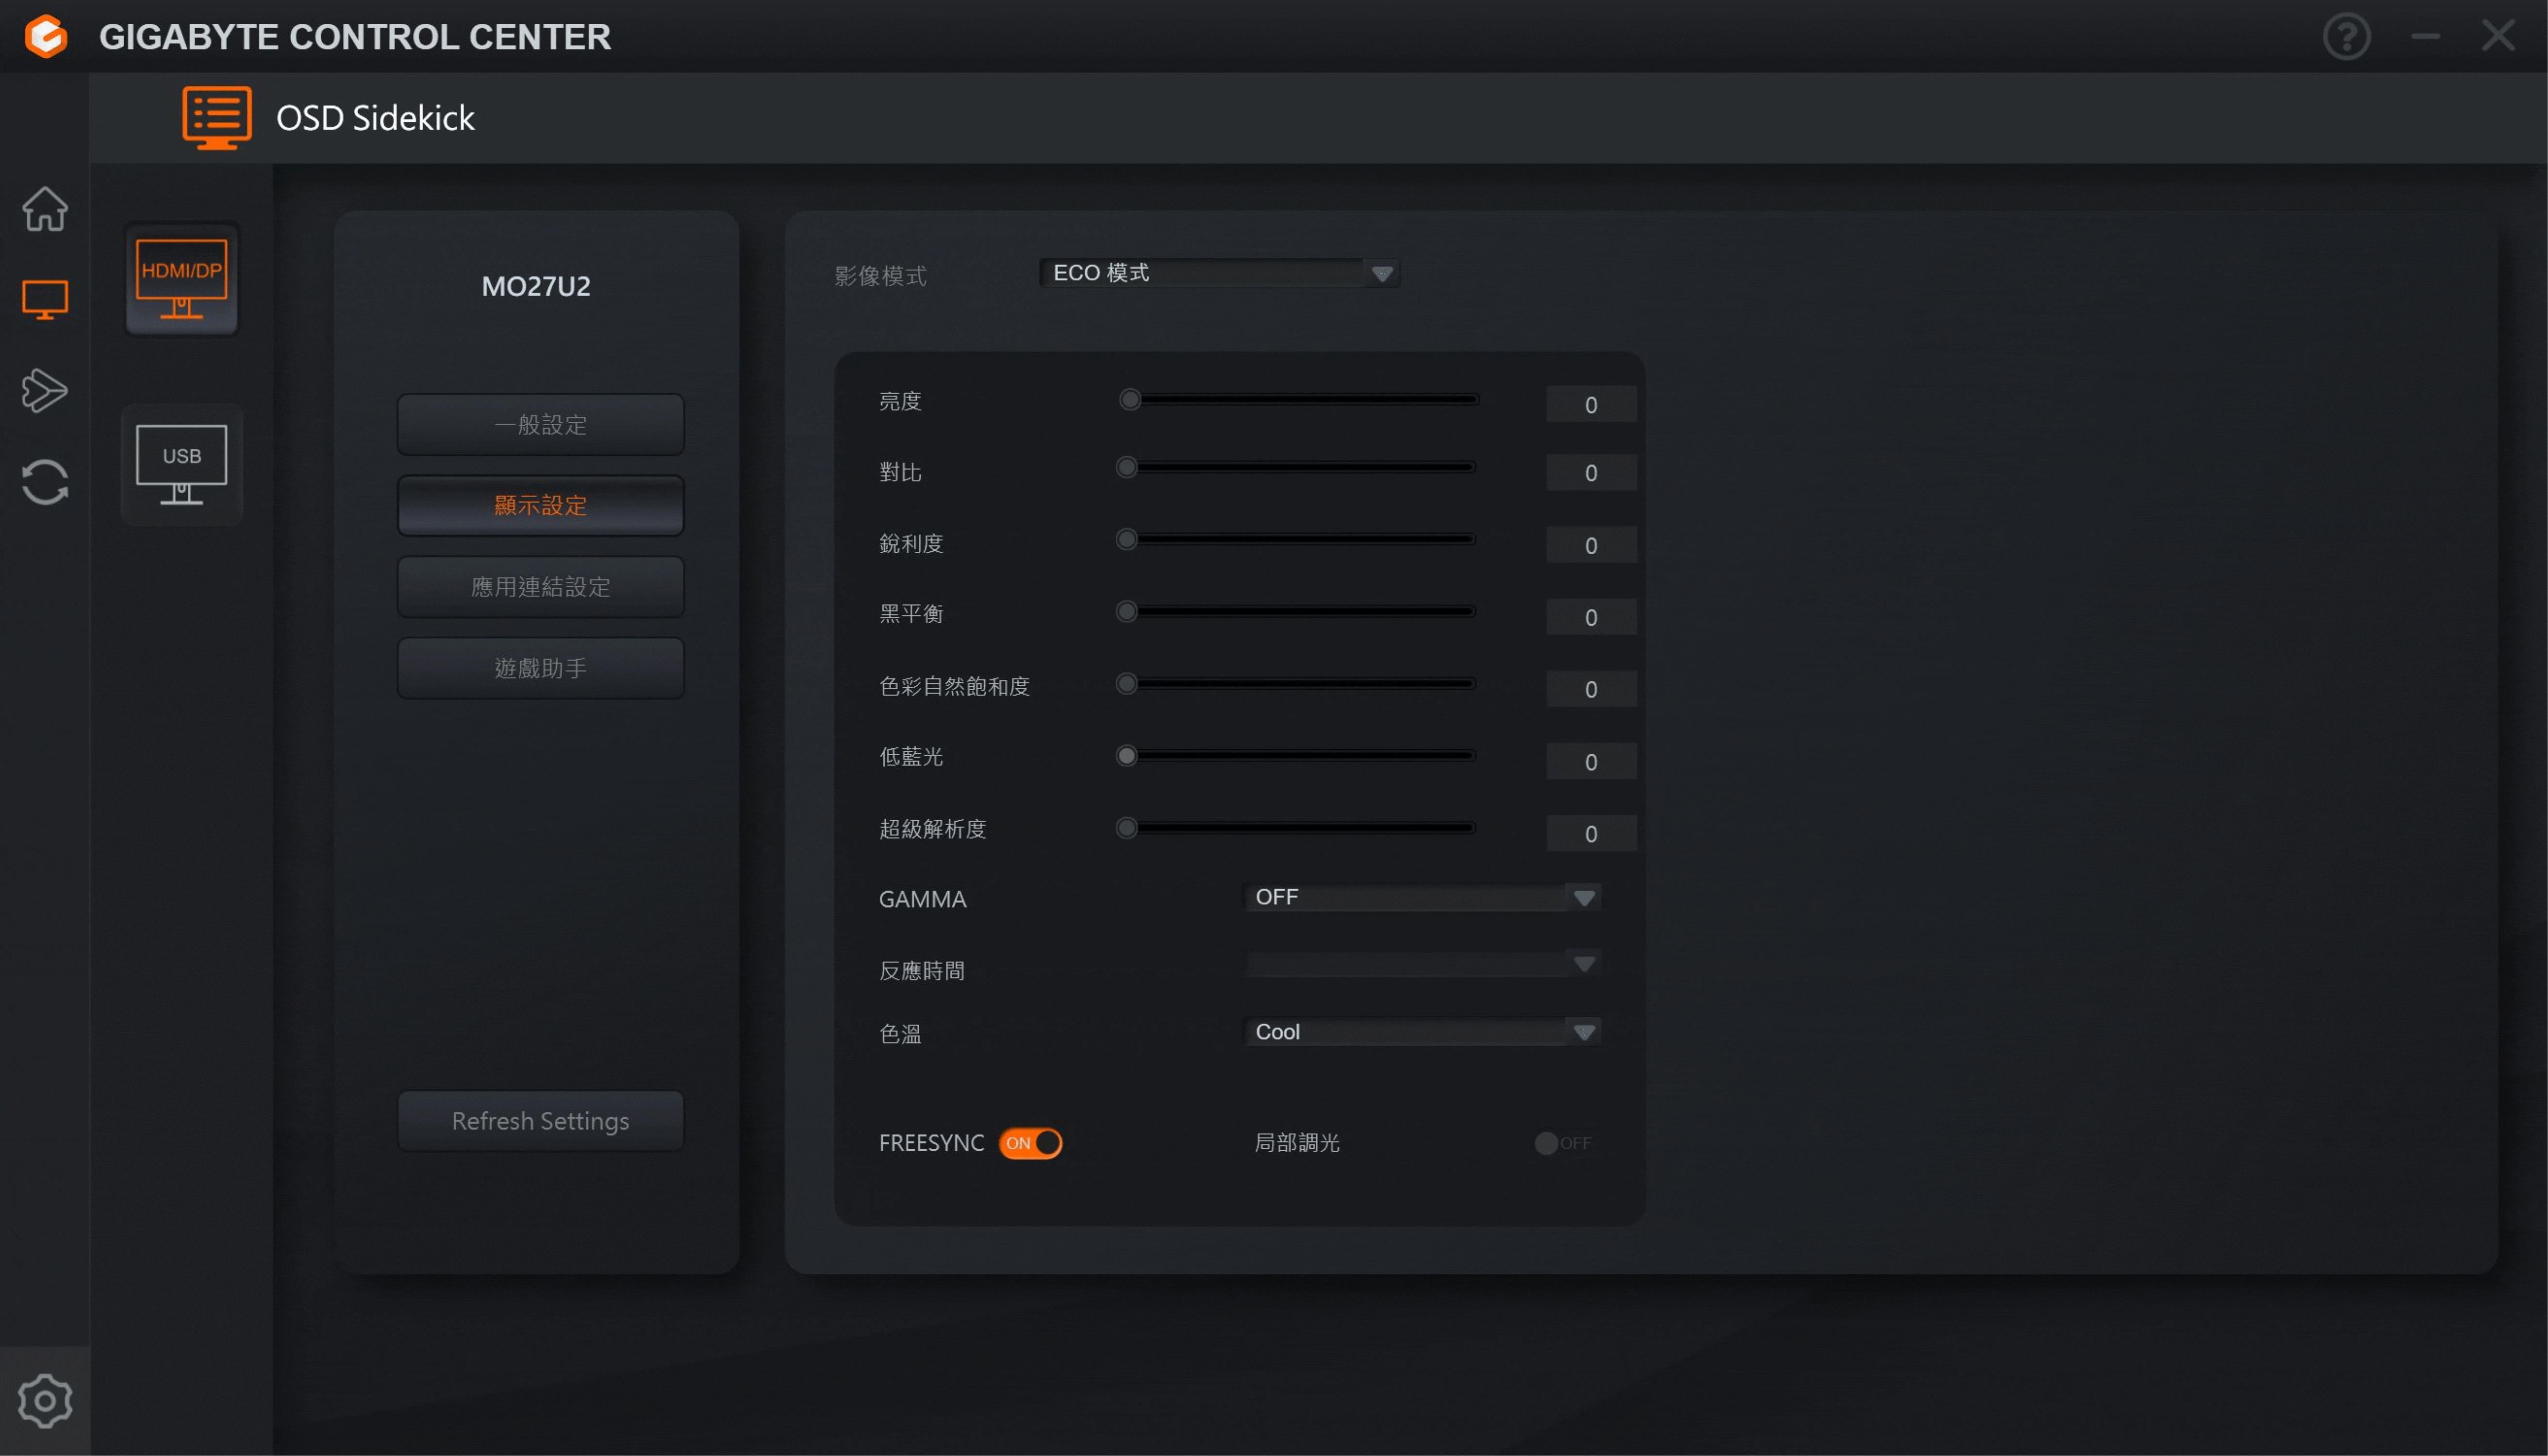This screenshot has height=1456, width=2548.
Task: Expand the GAMMA dropdown
Action: [1421, 897]
